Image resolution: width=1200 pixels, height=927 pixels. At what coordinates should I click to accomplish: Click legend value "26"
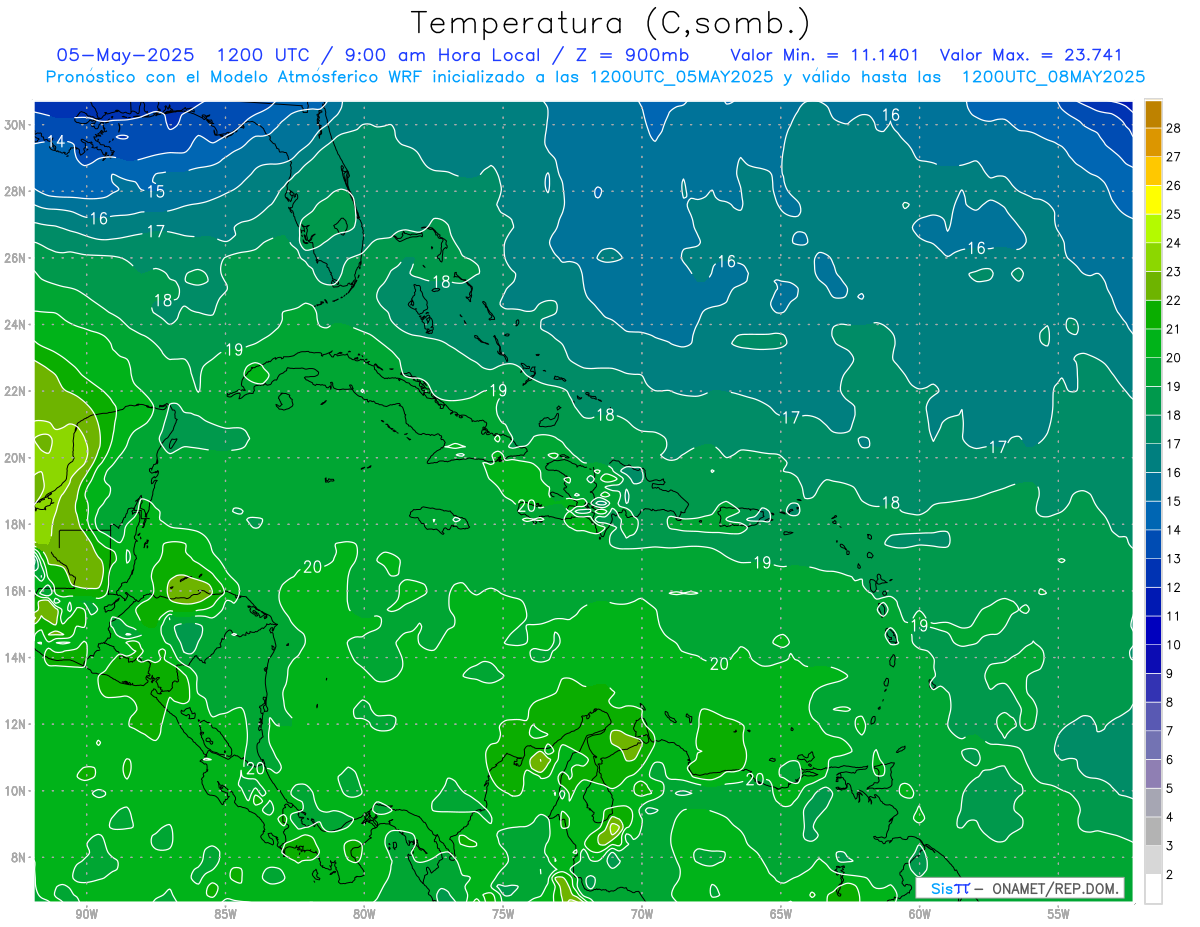pyautogui.click(x=1174, y=185)
